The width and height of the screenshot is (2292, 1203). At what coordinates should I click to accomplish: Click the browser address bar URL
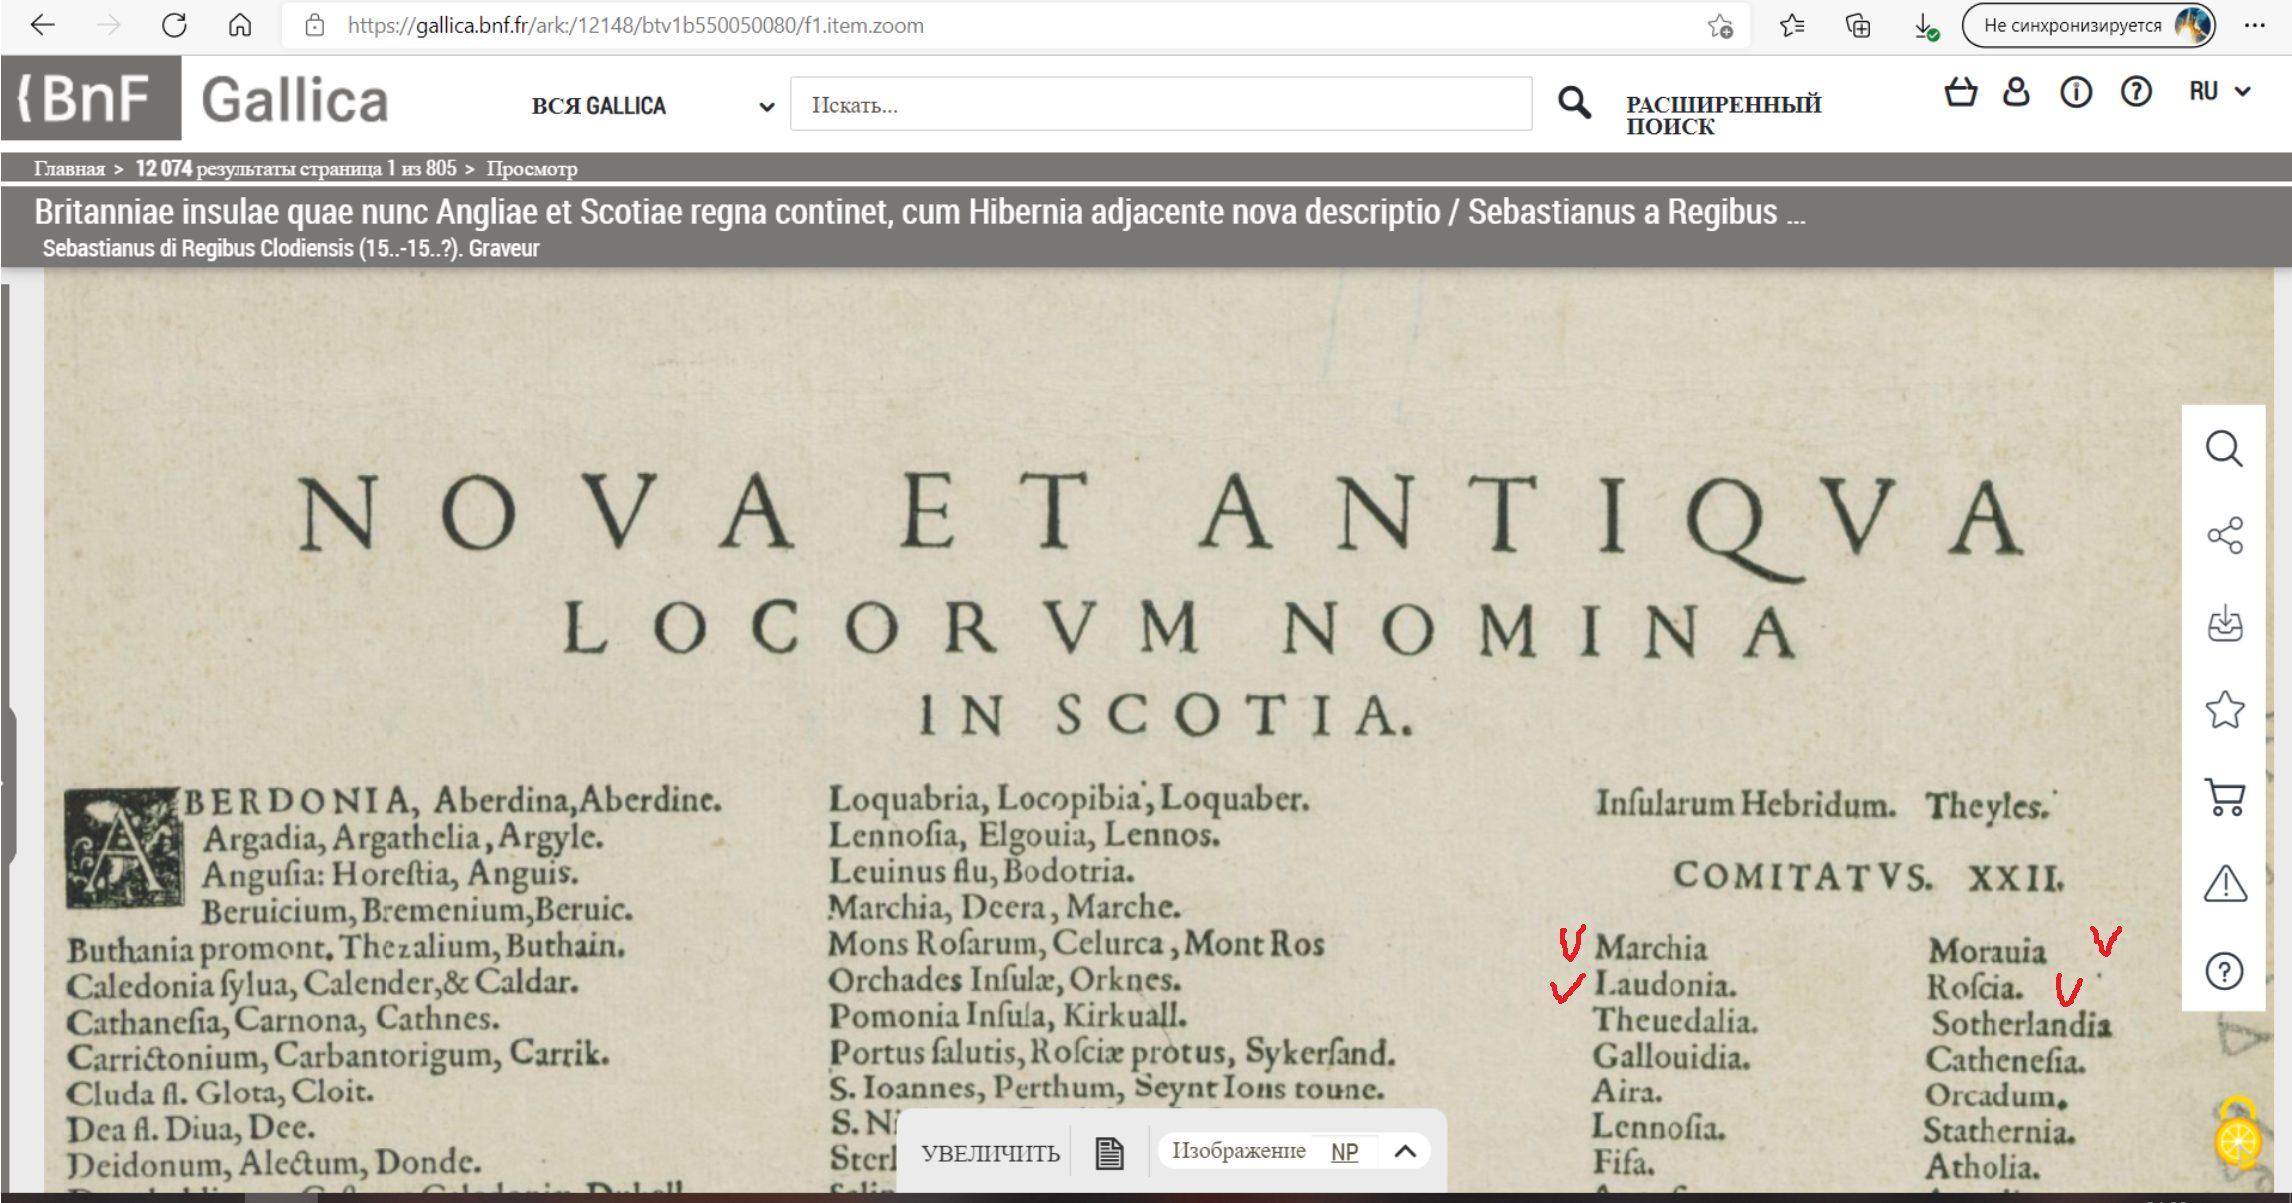tap(636, 25)
